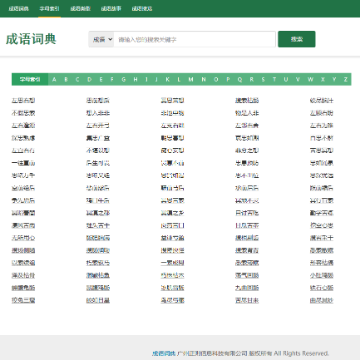The width and height of the screenshot is (360, 360).
Task: Open the idiom 铁石心肠
Action: pyautogui.click(x=322, y=288)
